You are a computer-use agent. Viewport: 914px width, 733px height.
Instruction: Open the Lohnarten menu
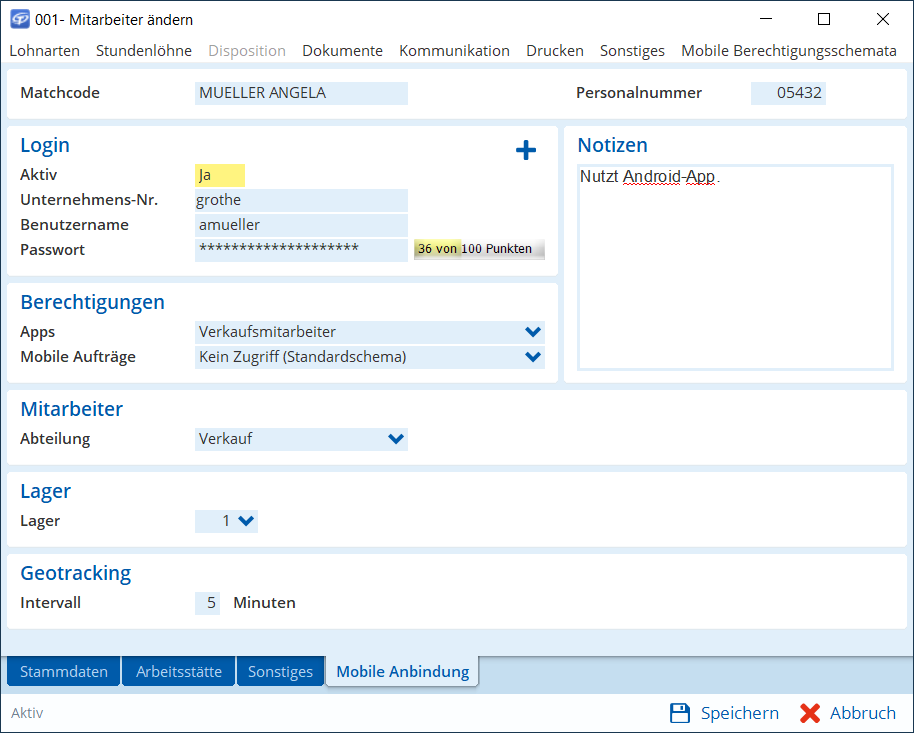(44, 50)
